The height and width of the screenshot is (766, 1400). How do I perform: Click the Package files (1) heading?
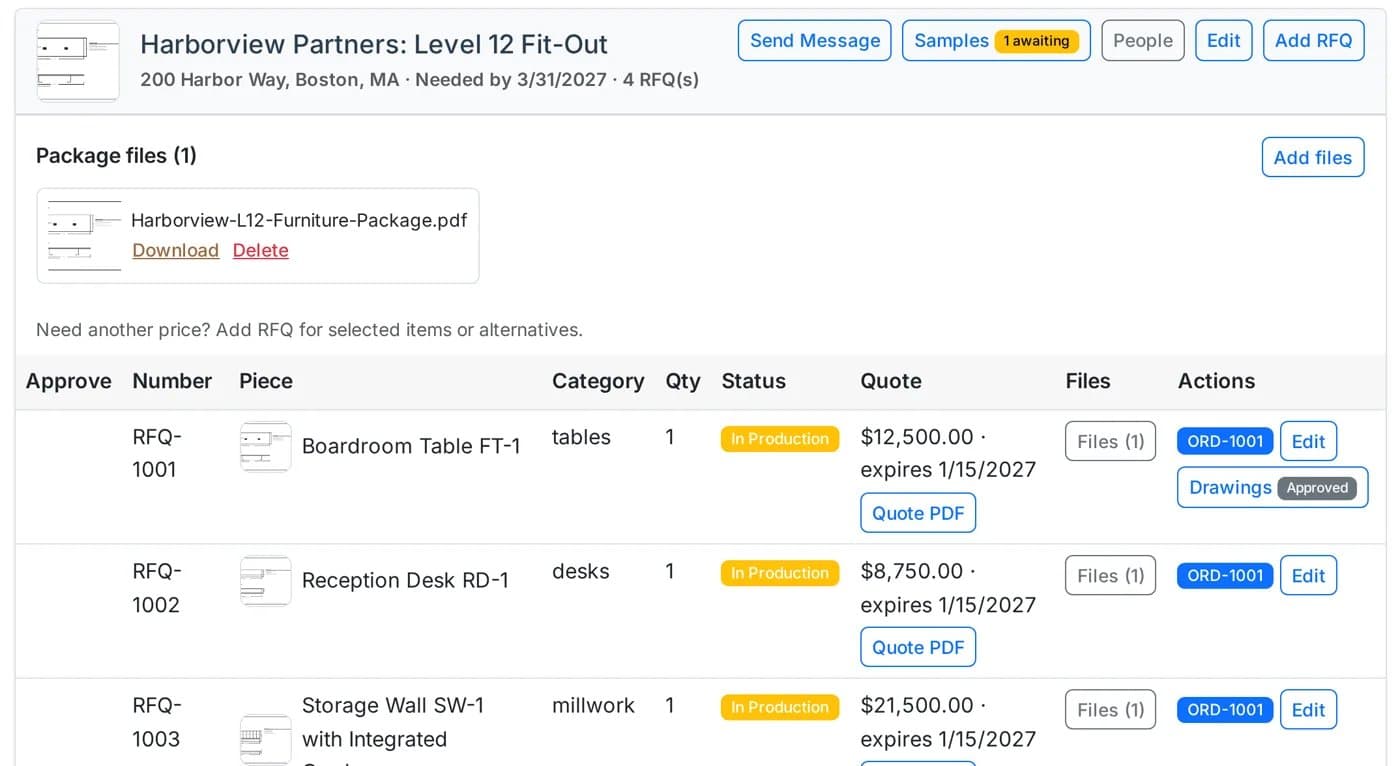coord(116,155)
